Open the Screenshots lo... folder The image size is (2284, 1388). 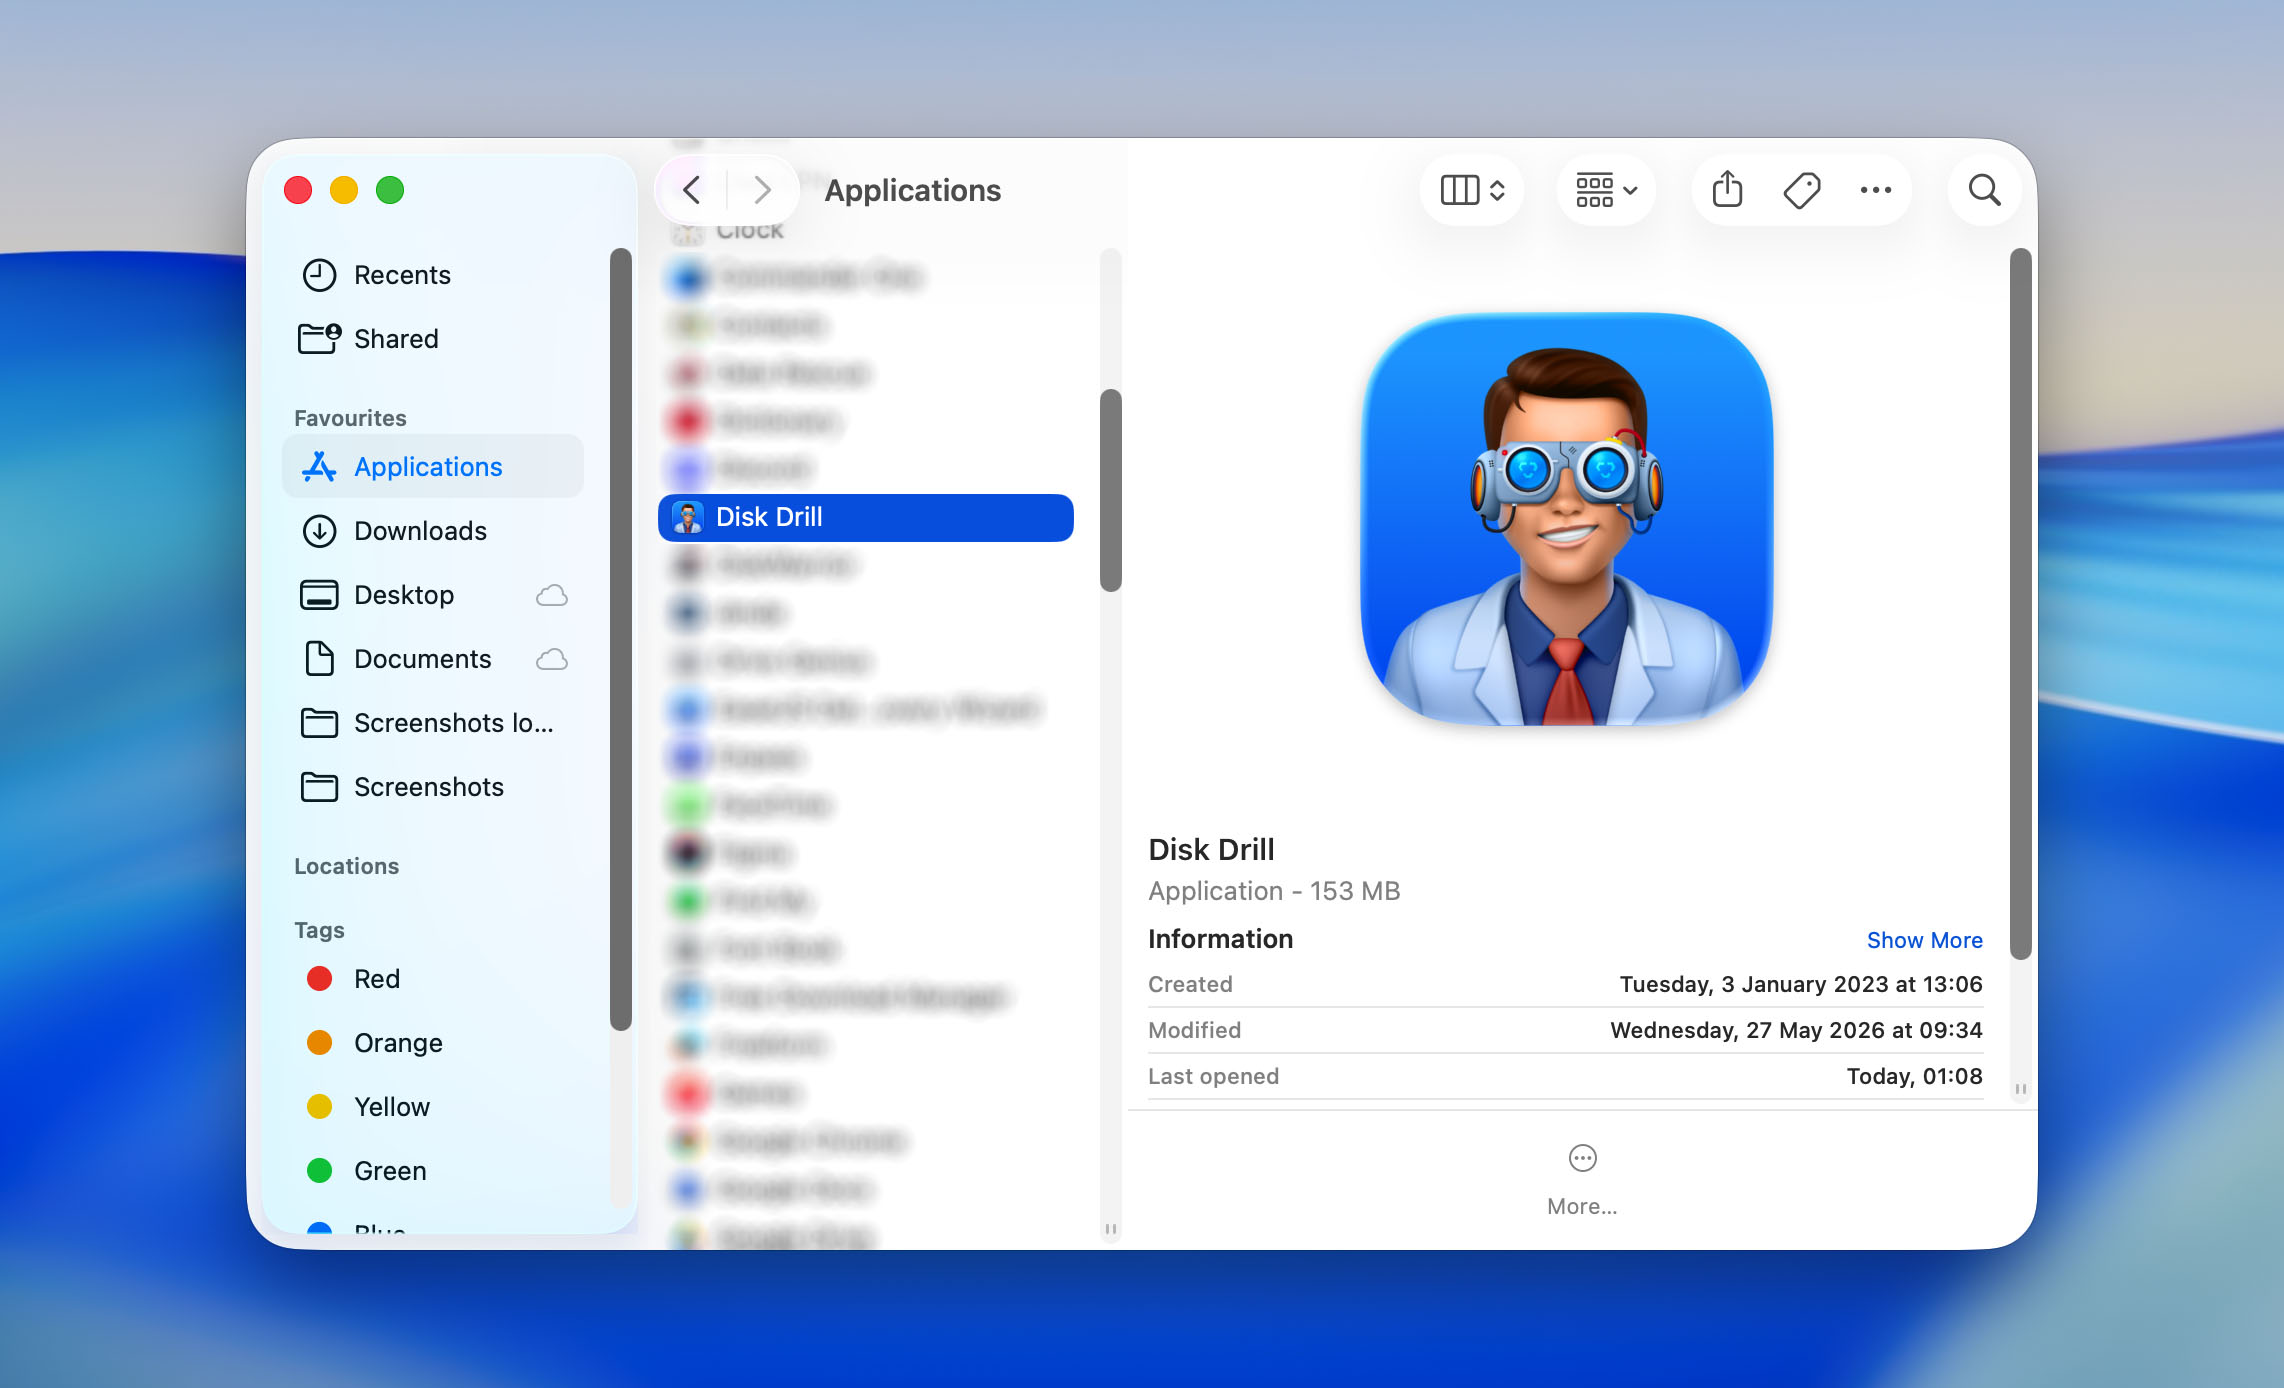432,723
